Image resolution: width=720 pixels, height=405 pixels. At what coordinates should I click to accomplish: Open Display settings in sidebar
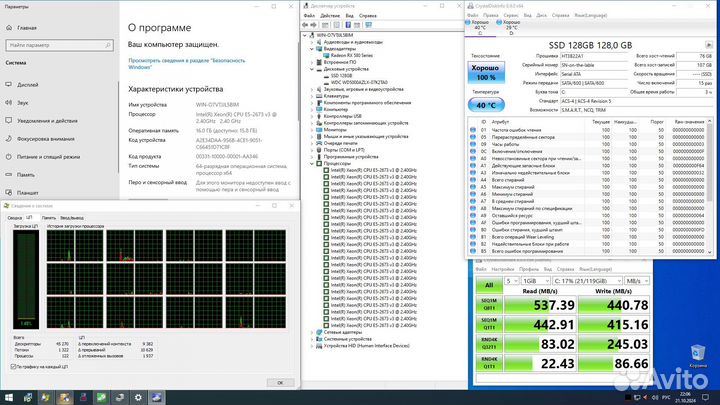[28, 85]
